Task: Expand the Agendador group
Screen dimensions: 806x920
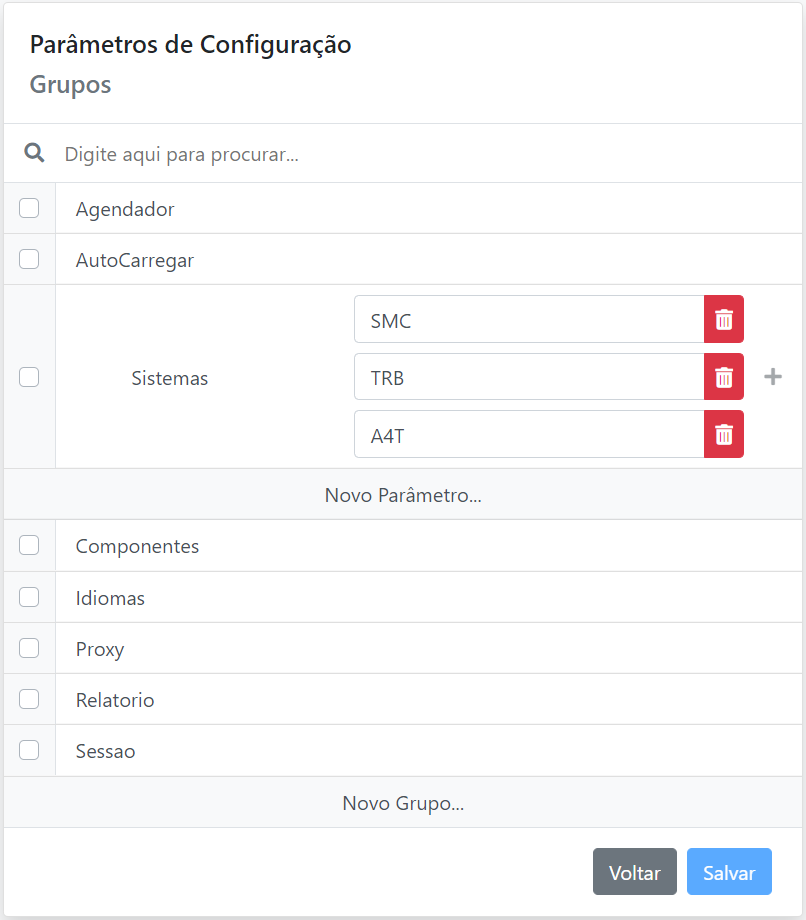Action: coord(126,209)
